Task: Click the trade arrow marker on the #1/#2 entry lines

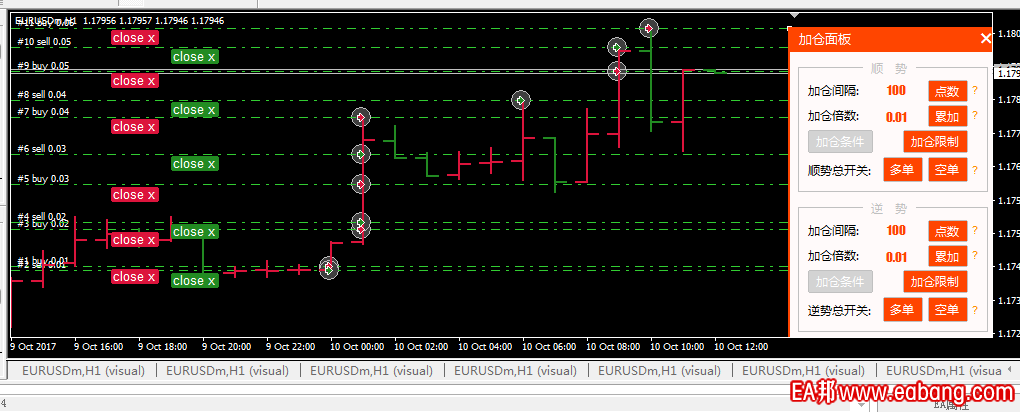Action: point(329,268)
